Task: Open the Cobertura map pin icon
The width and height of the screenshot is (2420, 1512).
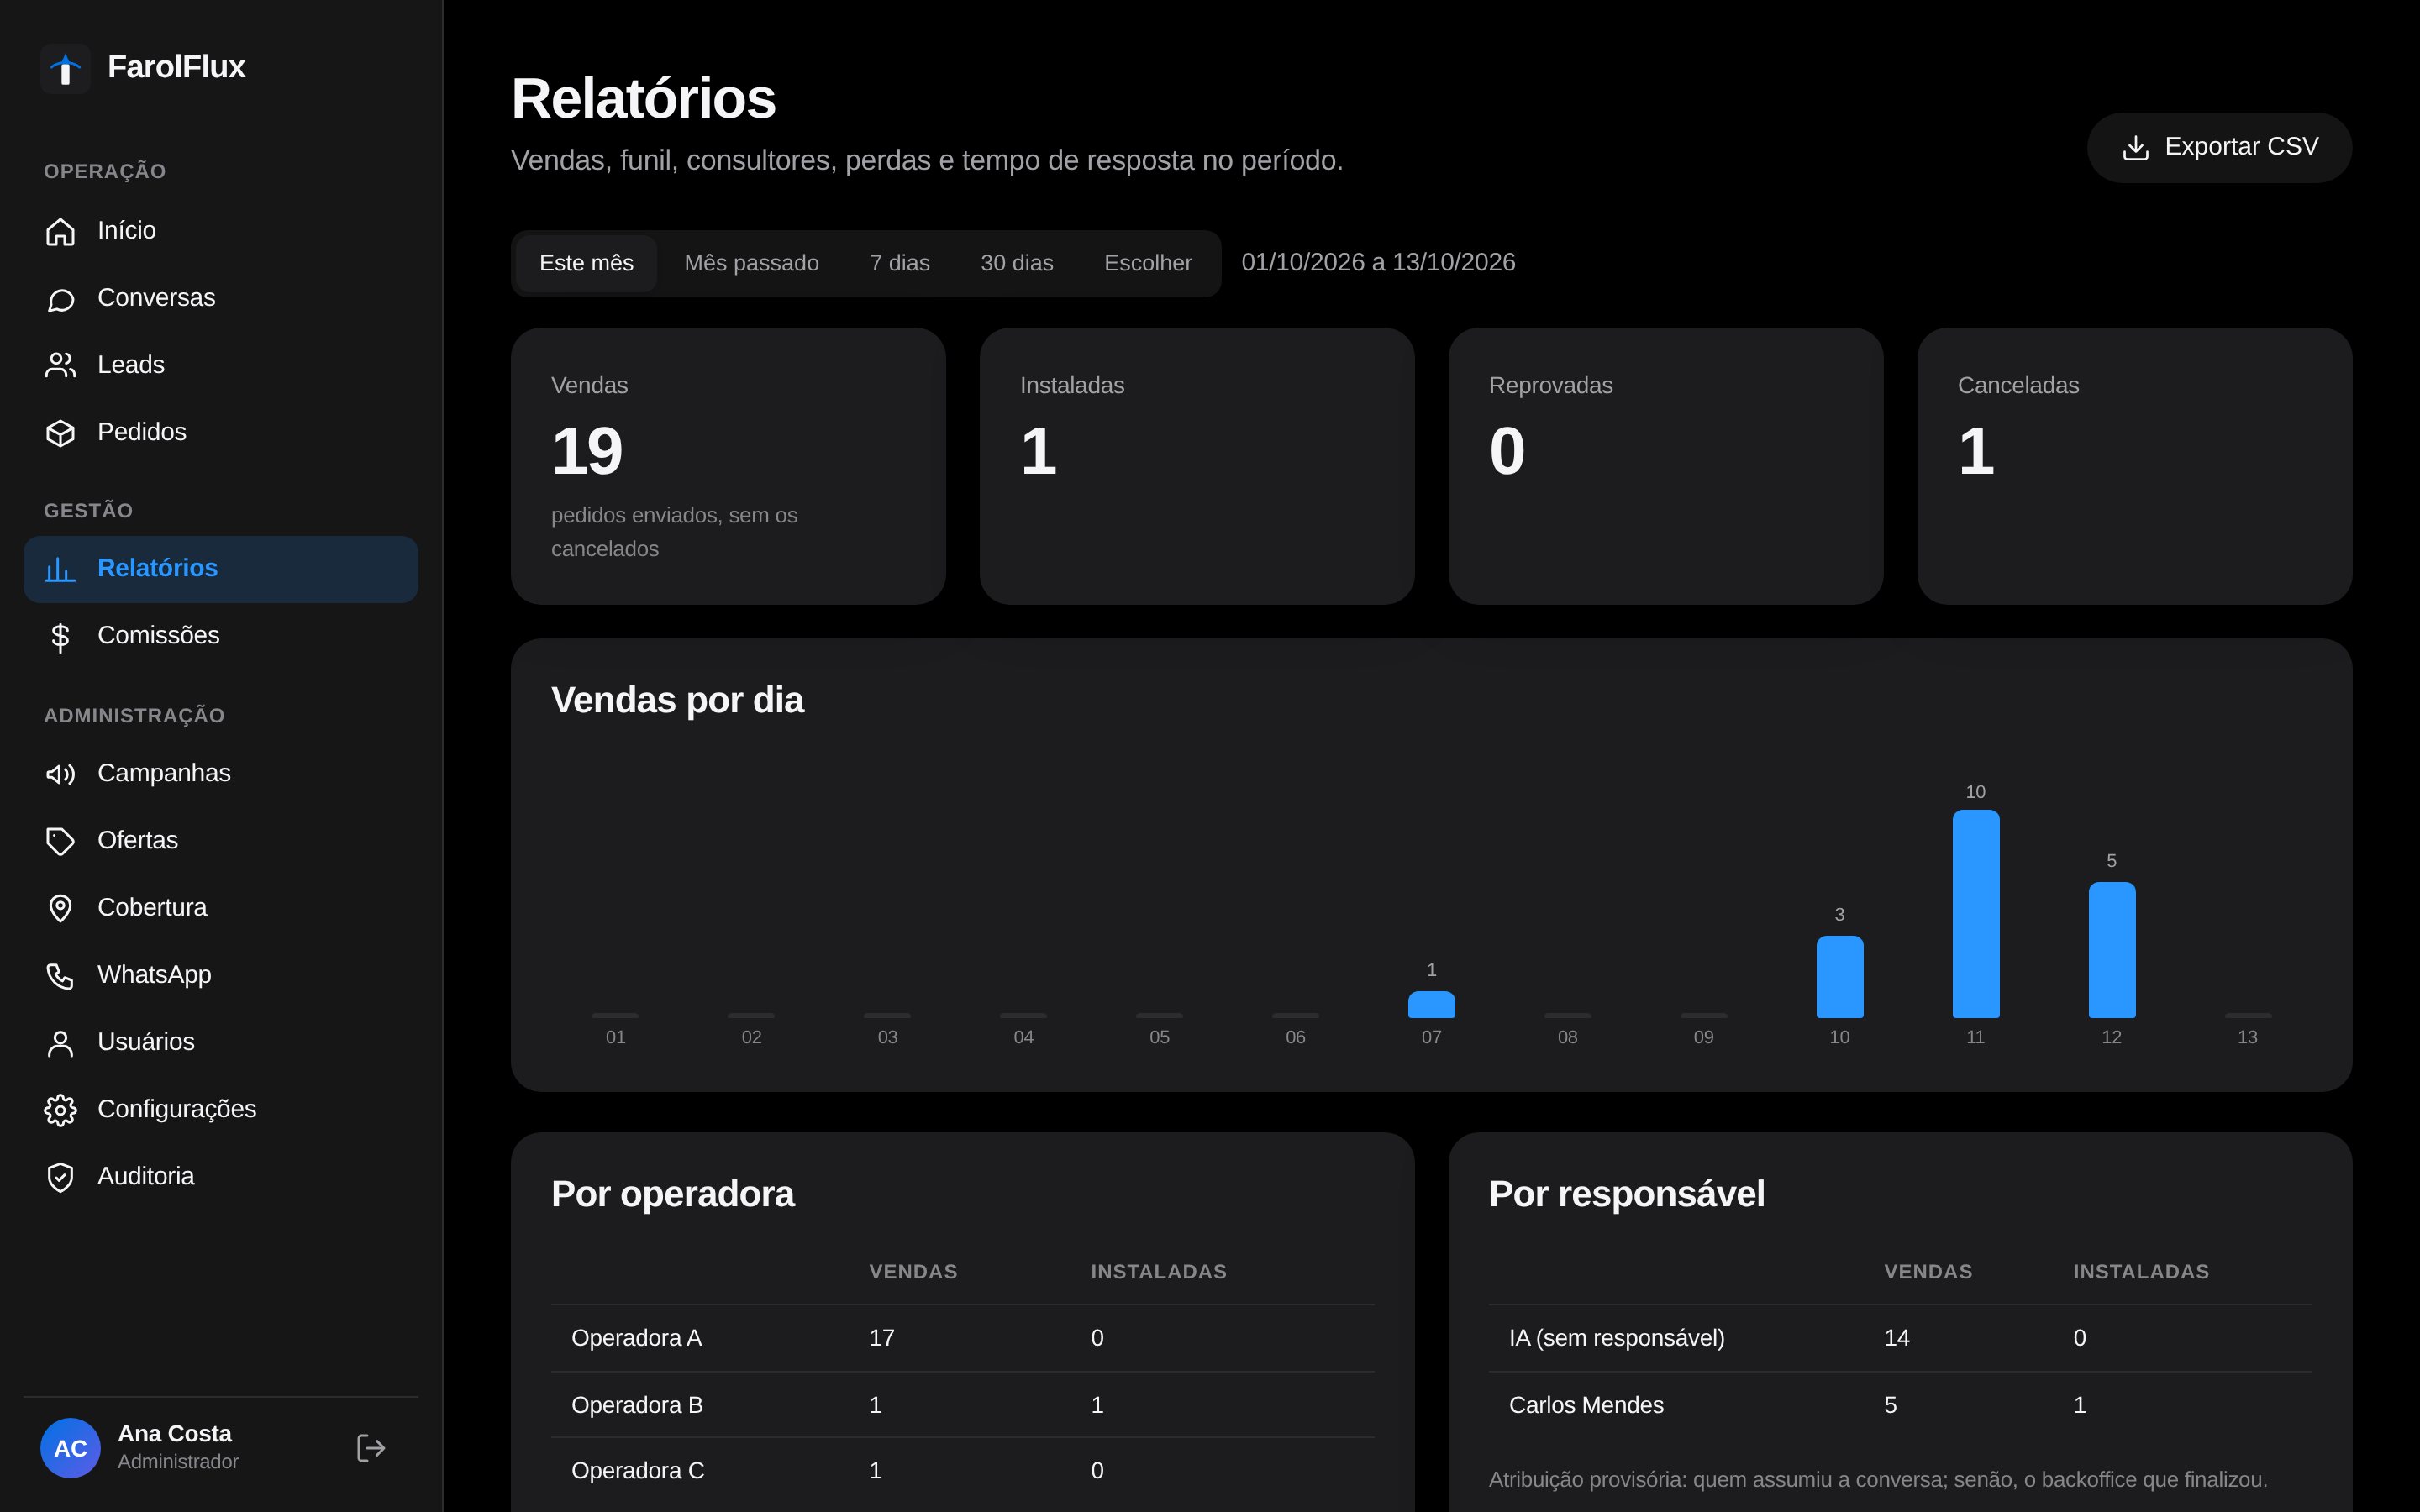Action: tap(60, 908)
